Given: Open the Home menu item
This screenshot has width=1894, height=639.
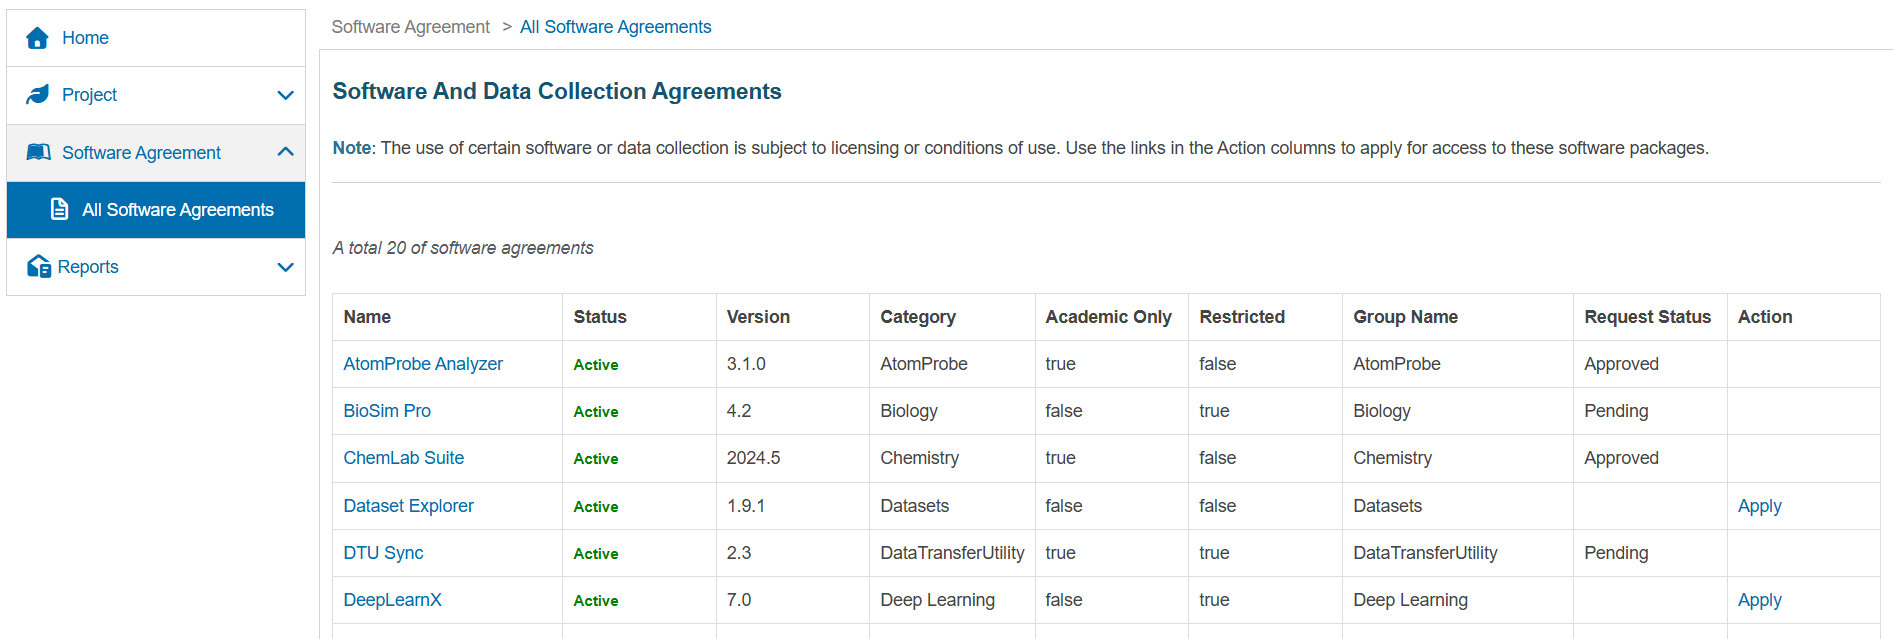Looking at the screenshot, I should [85, 38].
